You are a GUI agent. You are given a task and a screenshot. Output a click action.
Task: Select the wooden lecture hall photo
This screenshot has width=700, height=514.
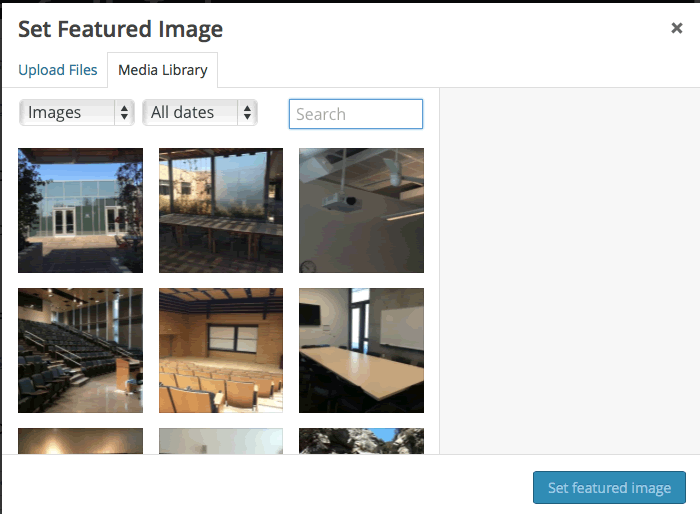[221, 350]
